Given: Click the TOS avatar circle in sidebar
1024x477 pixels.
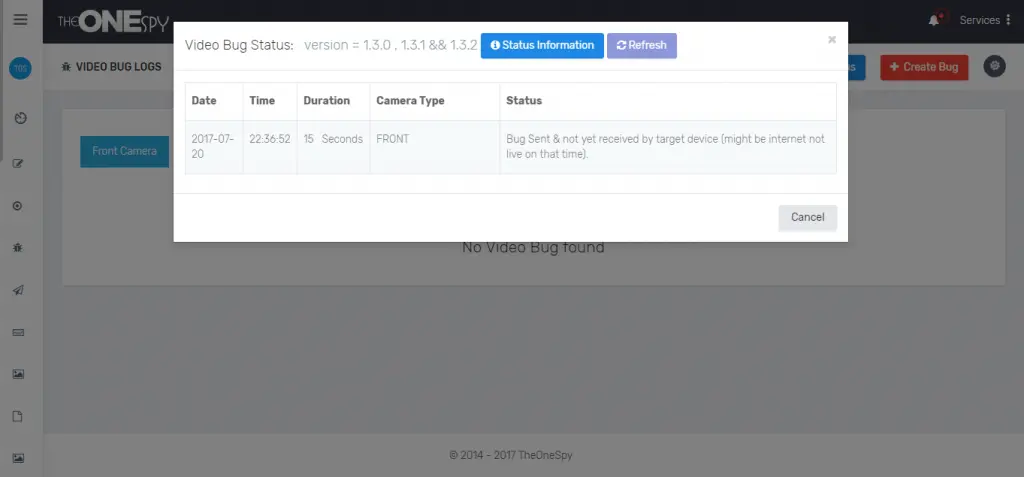Looking at the screenshot, I should (x=20, y=68).
